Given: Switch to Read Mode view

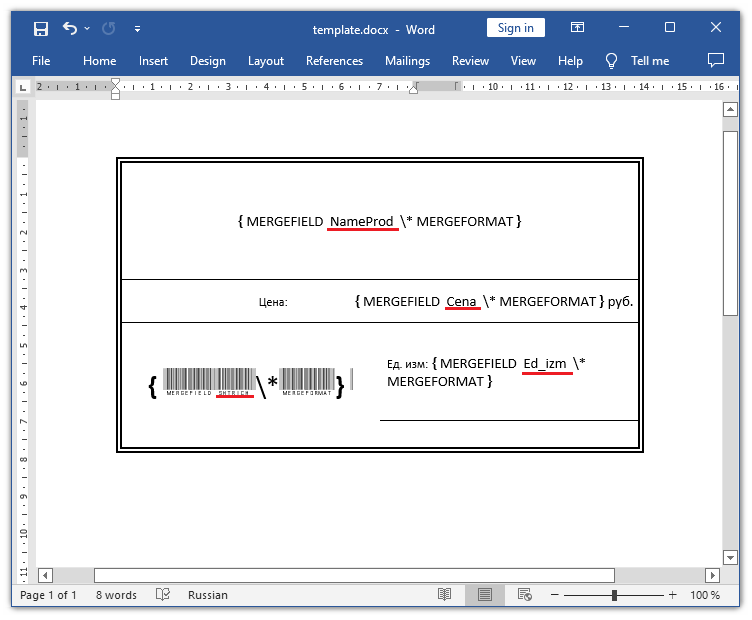Looking at the screenshot, I should (x=445, y=595).
